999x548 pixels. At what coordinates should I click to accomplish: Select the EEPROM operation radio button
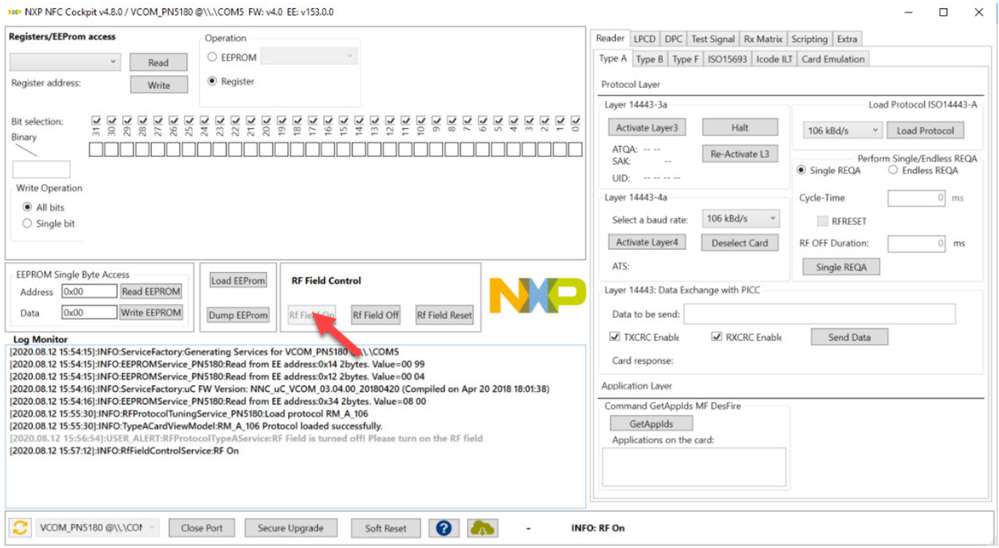pyautogui.click(x=212, y=57)
